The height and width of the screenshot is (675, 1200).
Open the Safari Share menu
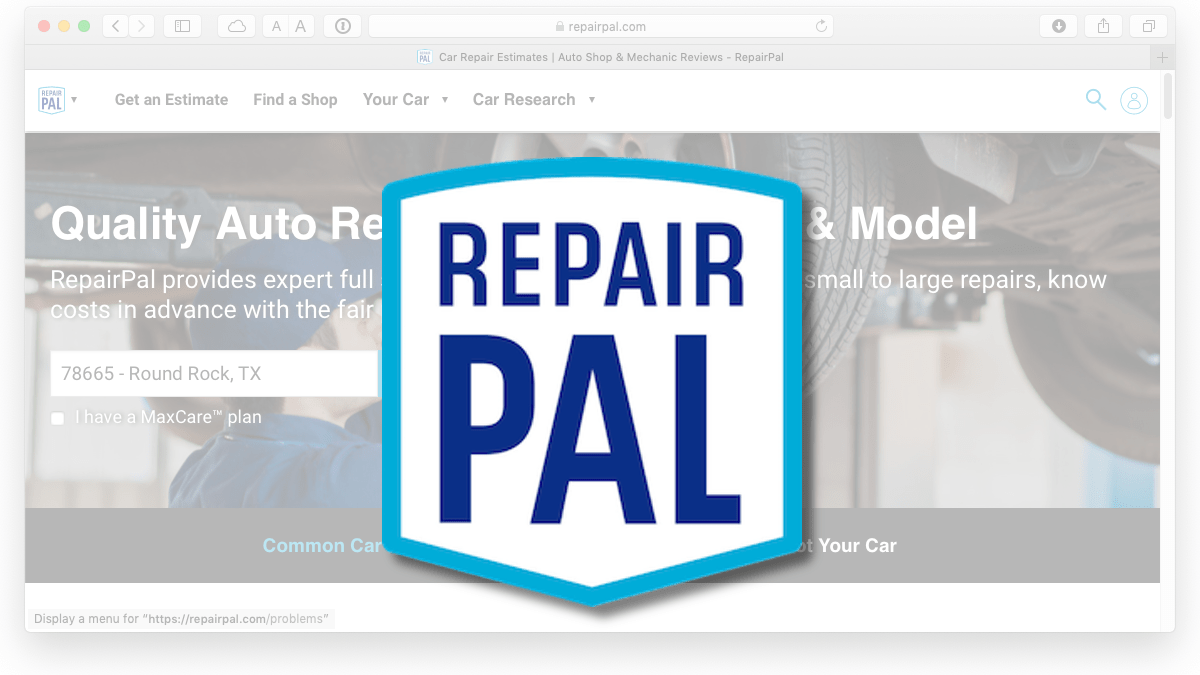tap(1104, 26)
